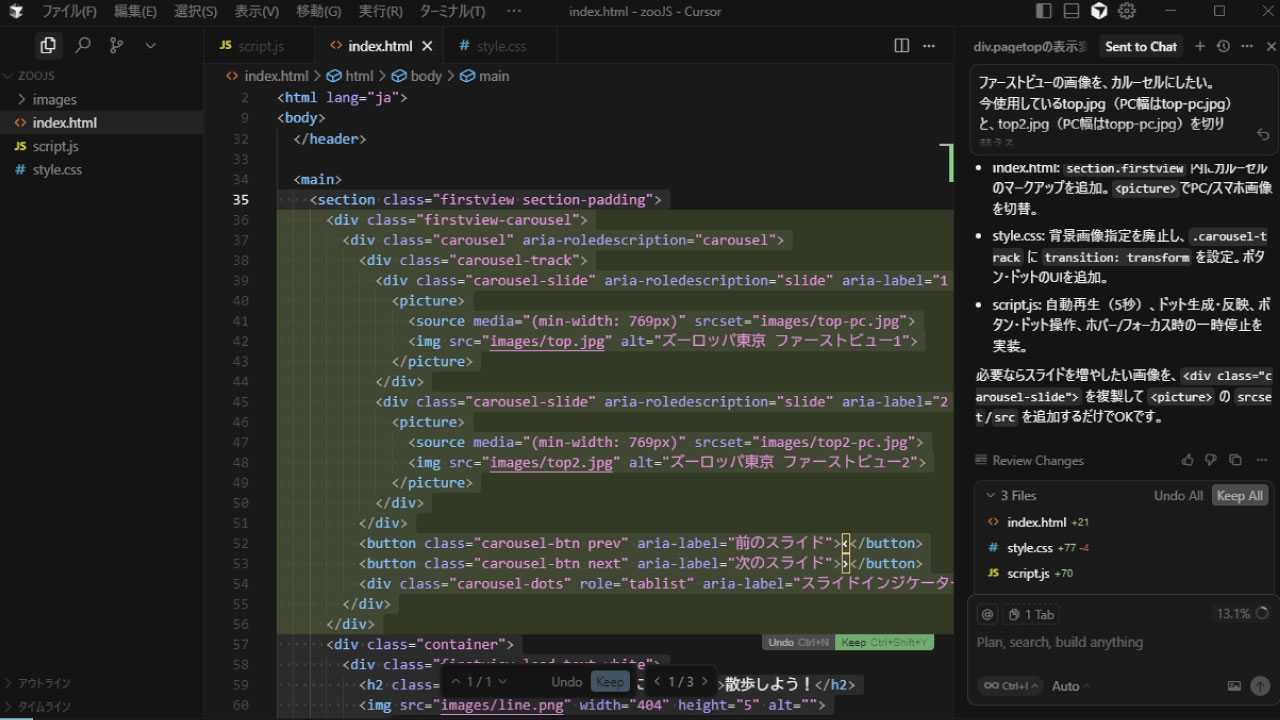The image size is (1280, 720).
Task: Open script.js in changed files list
Action: point(1125,573)
